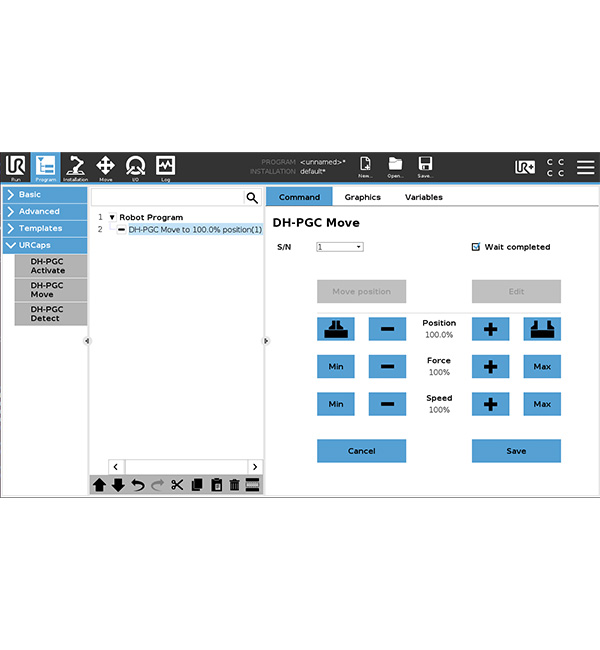Switch to the Graphics tab
Viewport: 600px width, 650px height.
pos(362,197)
